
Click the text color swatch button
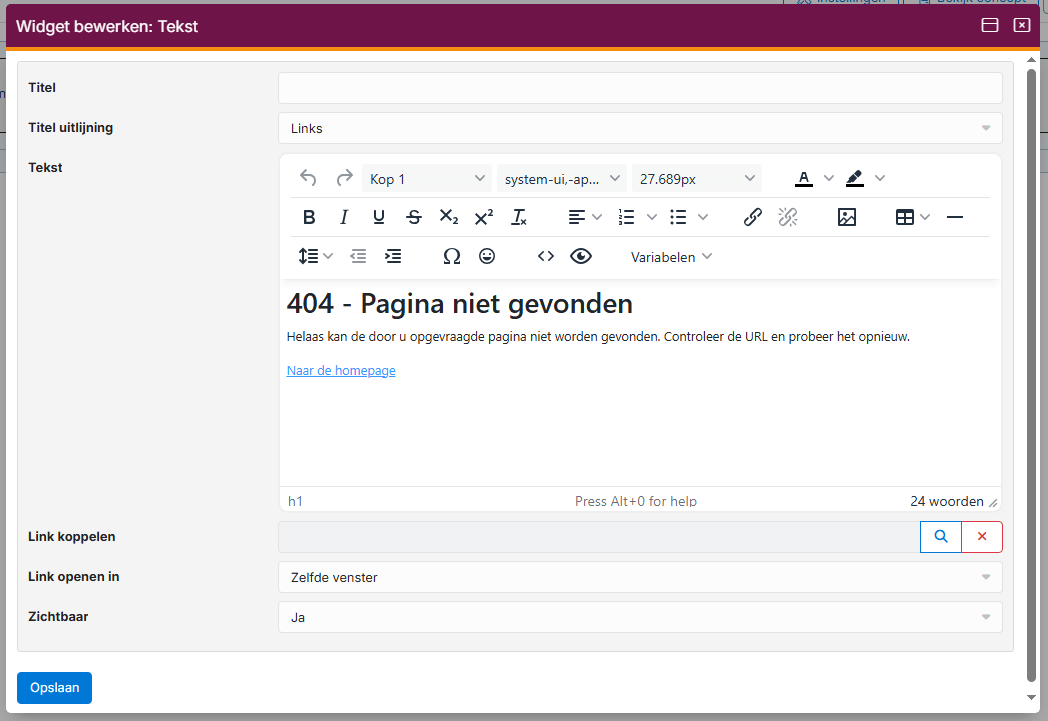pos(804,178)
